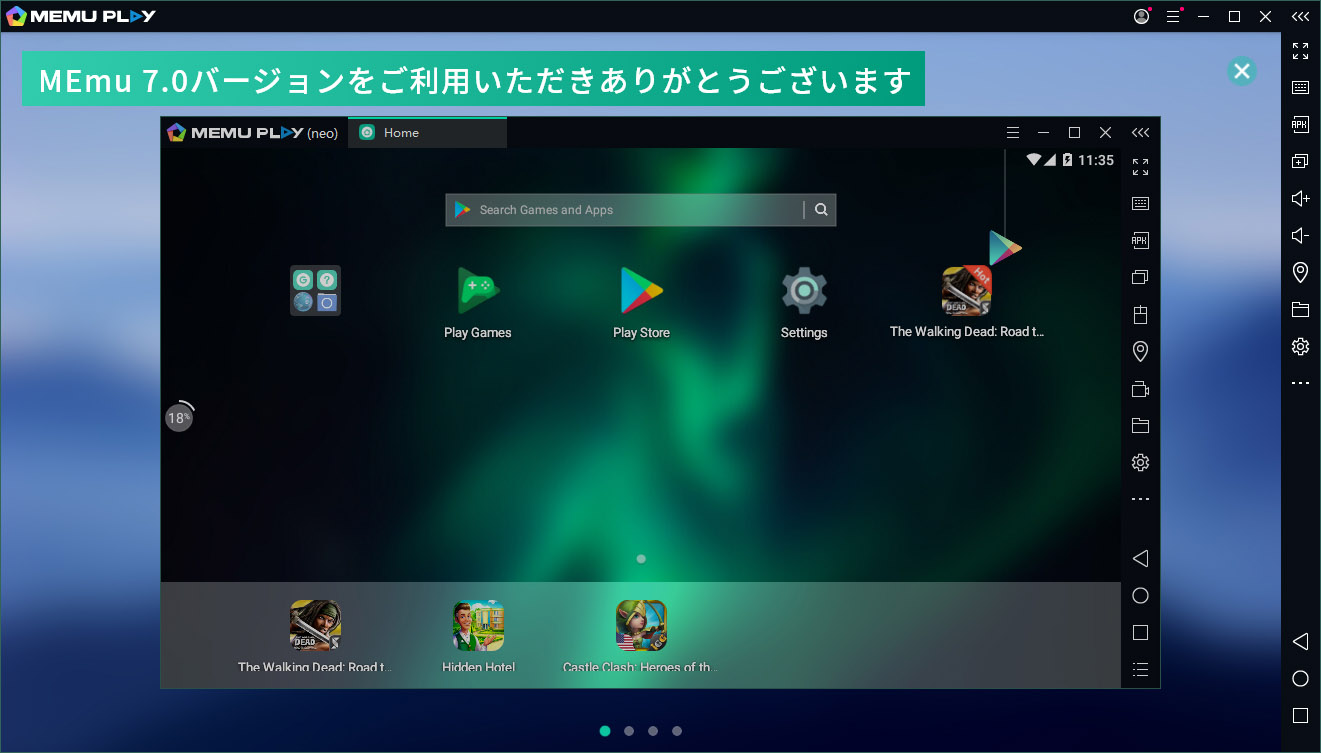This screenshot has width=1321, height=753.
Task: Open The Walking Dead icon with Hot badge
Action: click(967, 301)
